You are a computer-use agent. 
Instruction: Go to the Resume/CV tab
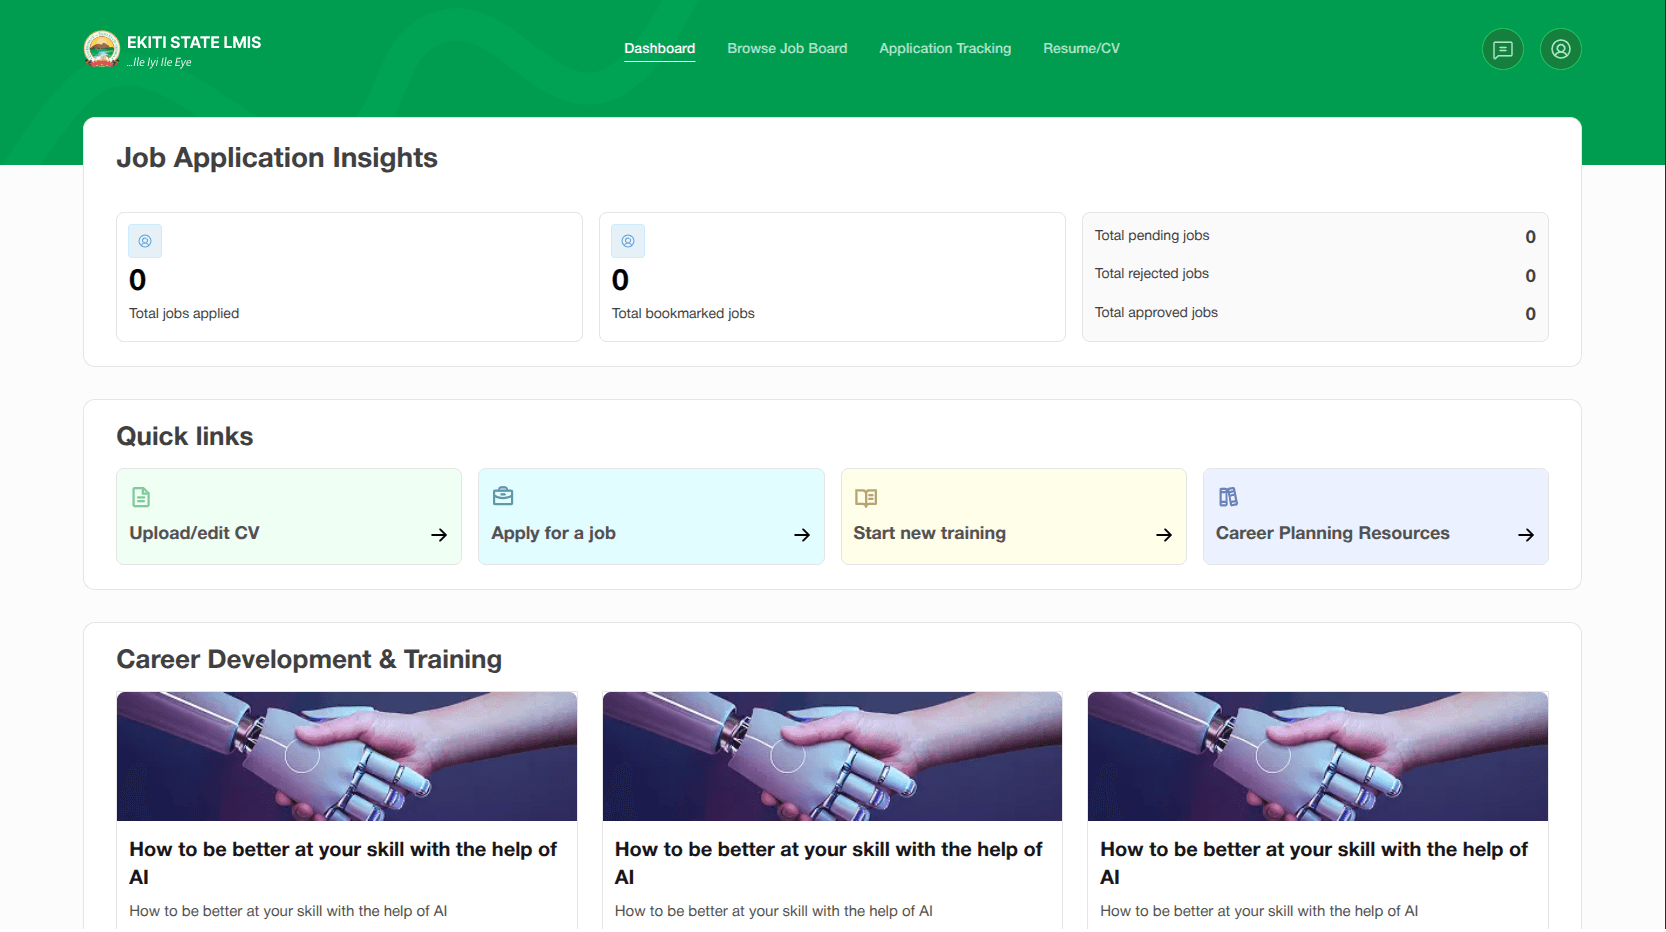(1081, 48)
